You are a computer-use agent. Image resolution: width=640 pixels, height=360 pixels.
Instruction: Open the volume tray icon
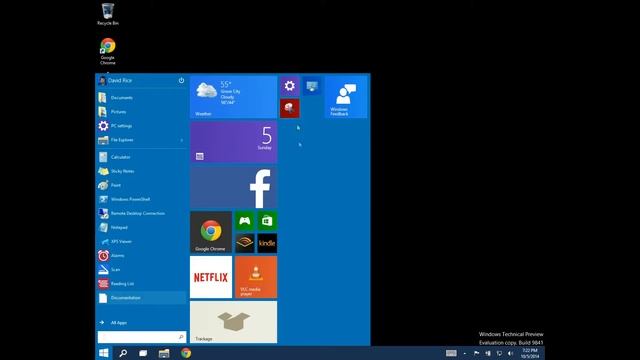pyautogui.click(x=510, y=353)
